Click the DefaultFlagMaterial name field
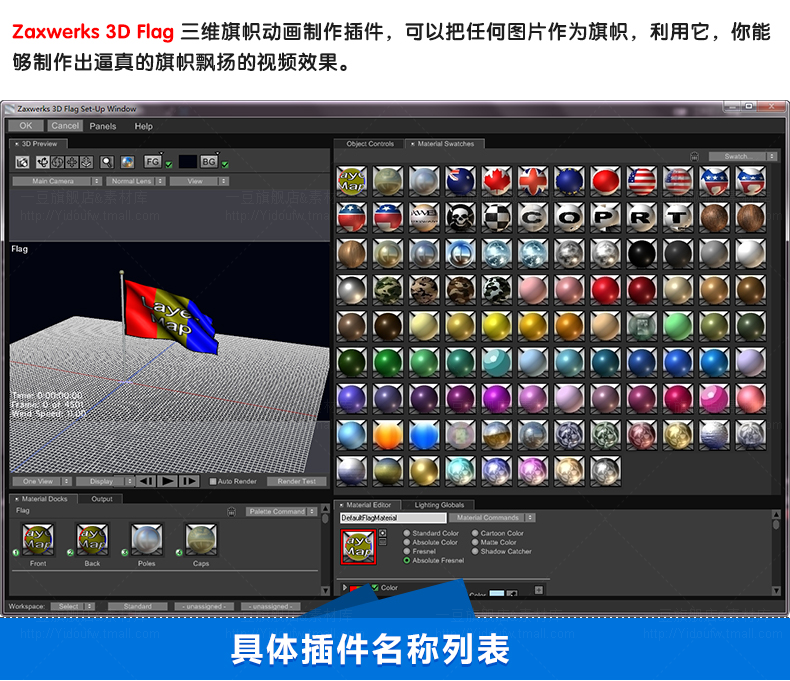 coord(392,518)
